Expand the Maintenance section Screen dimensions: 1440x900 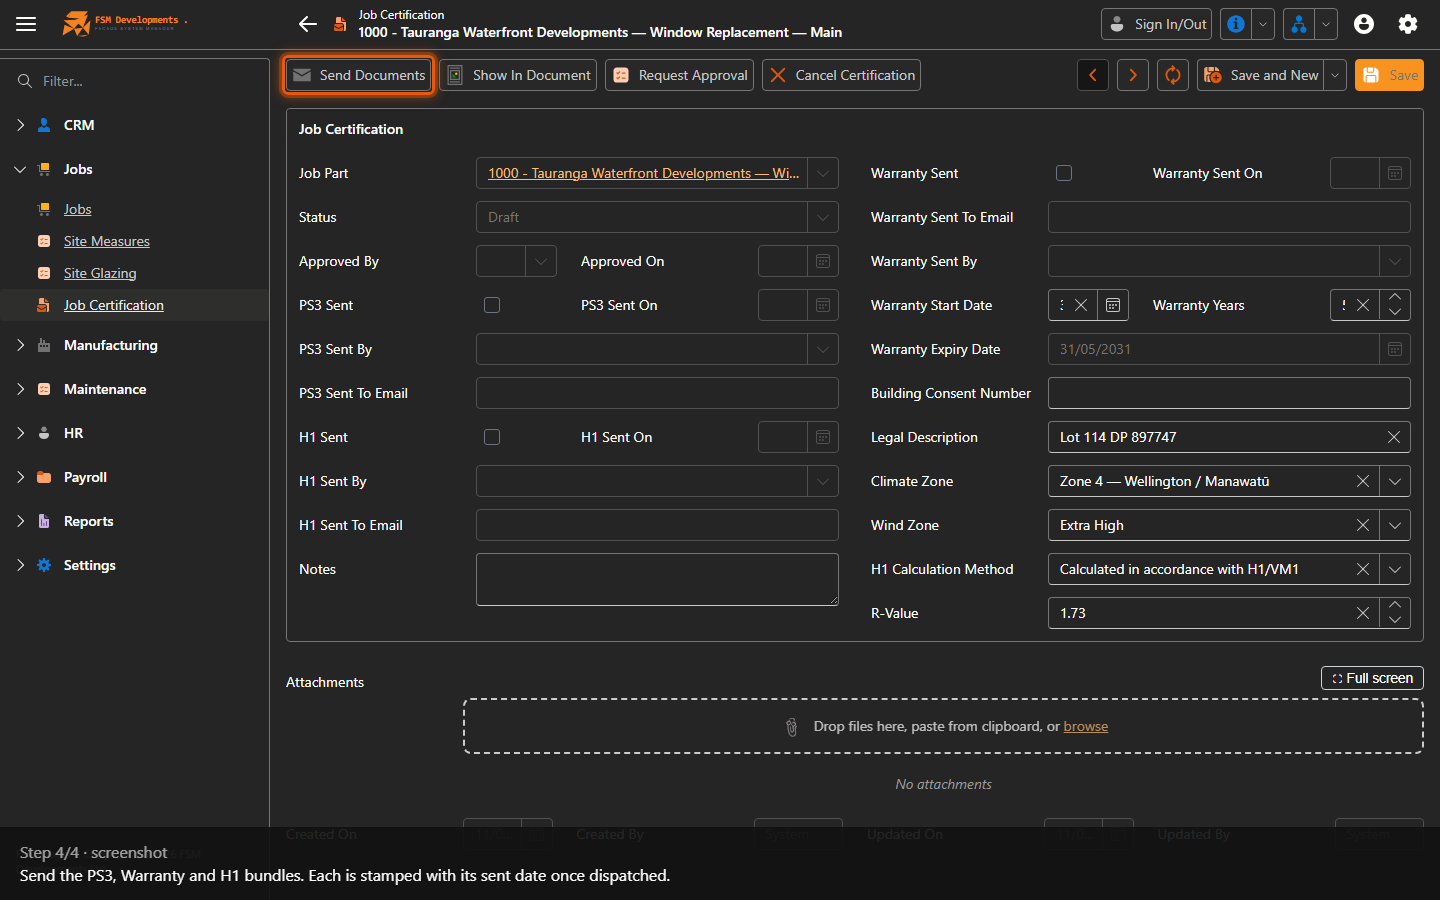point(20,389)
